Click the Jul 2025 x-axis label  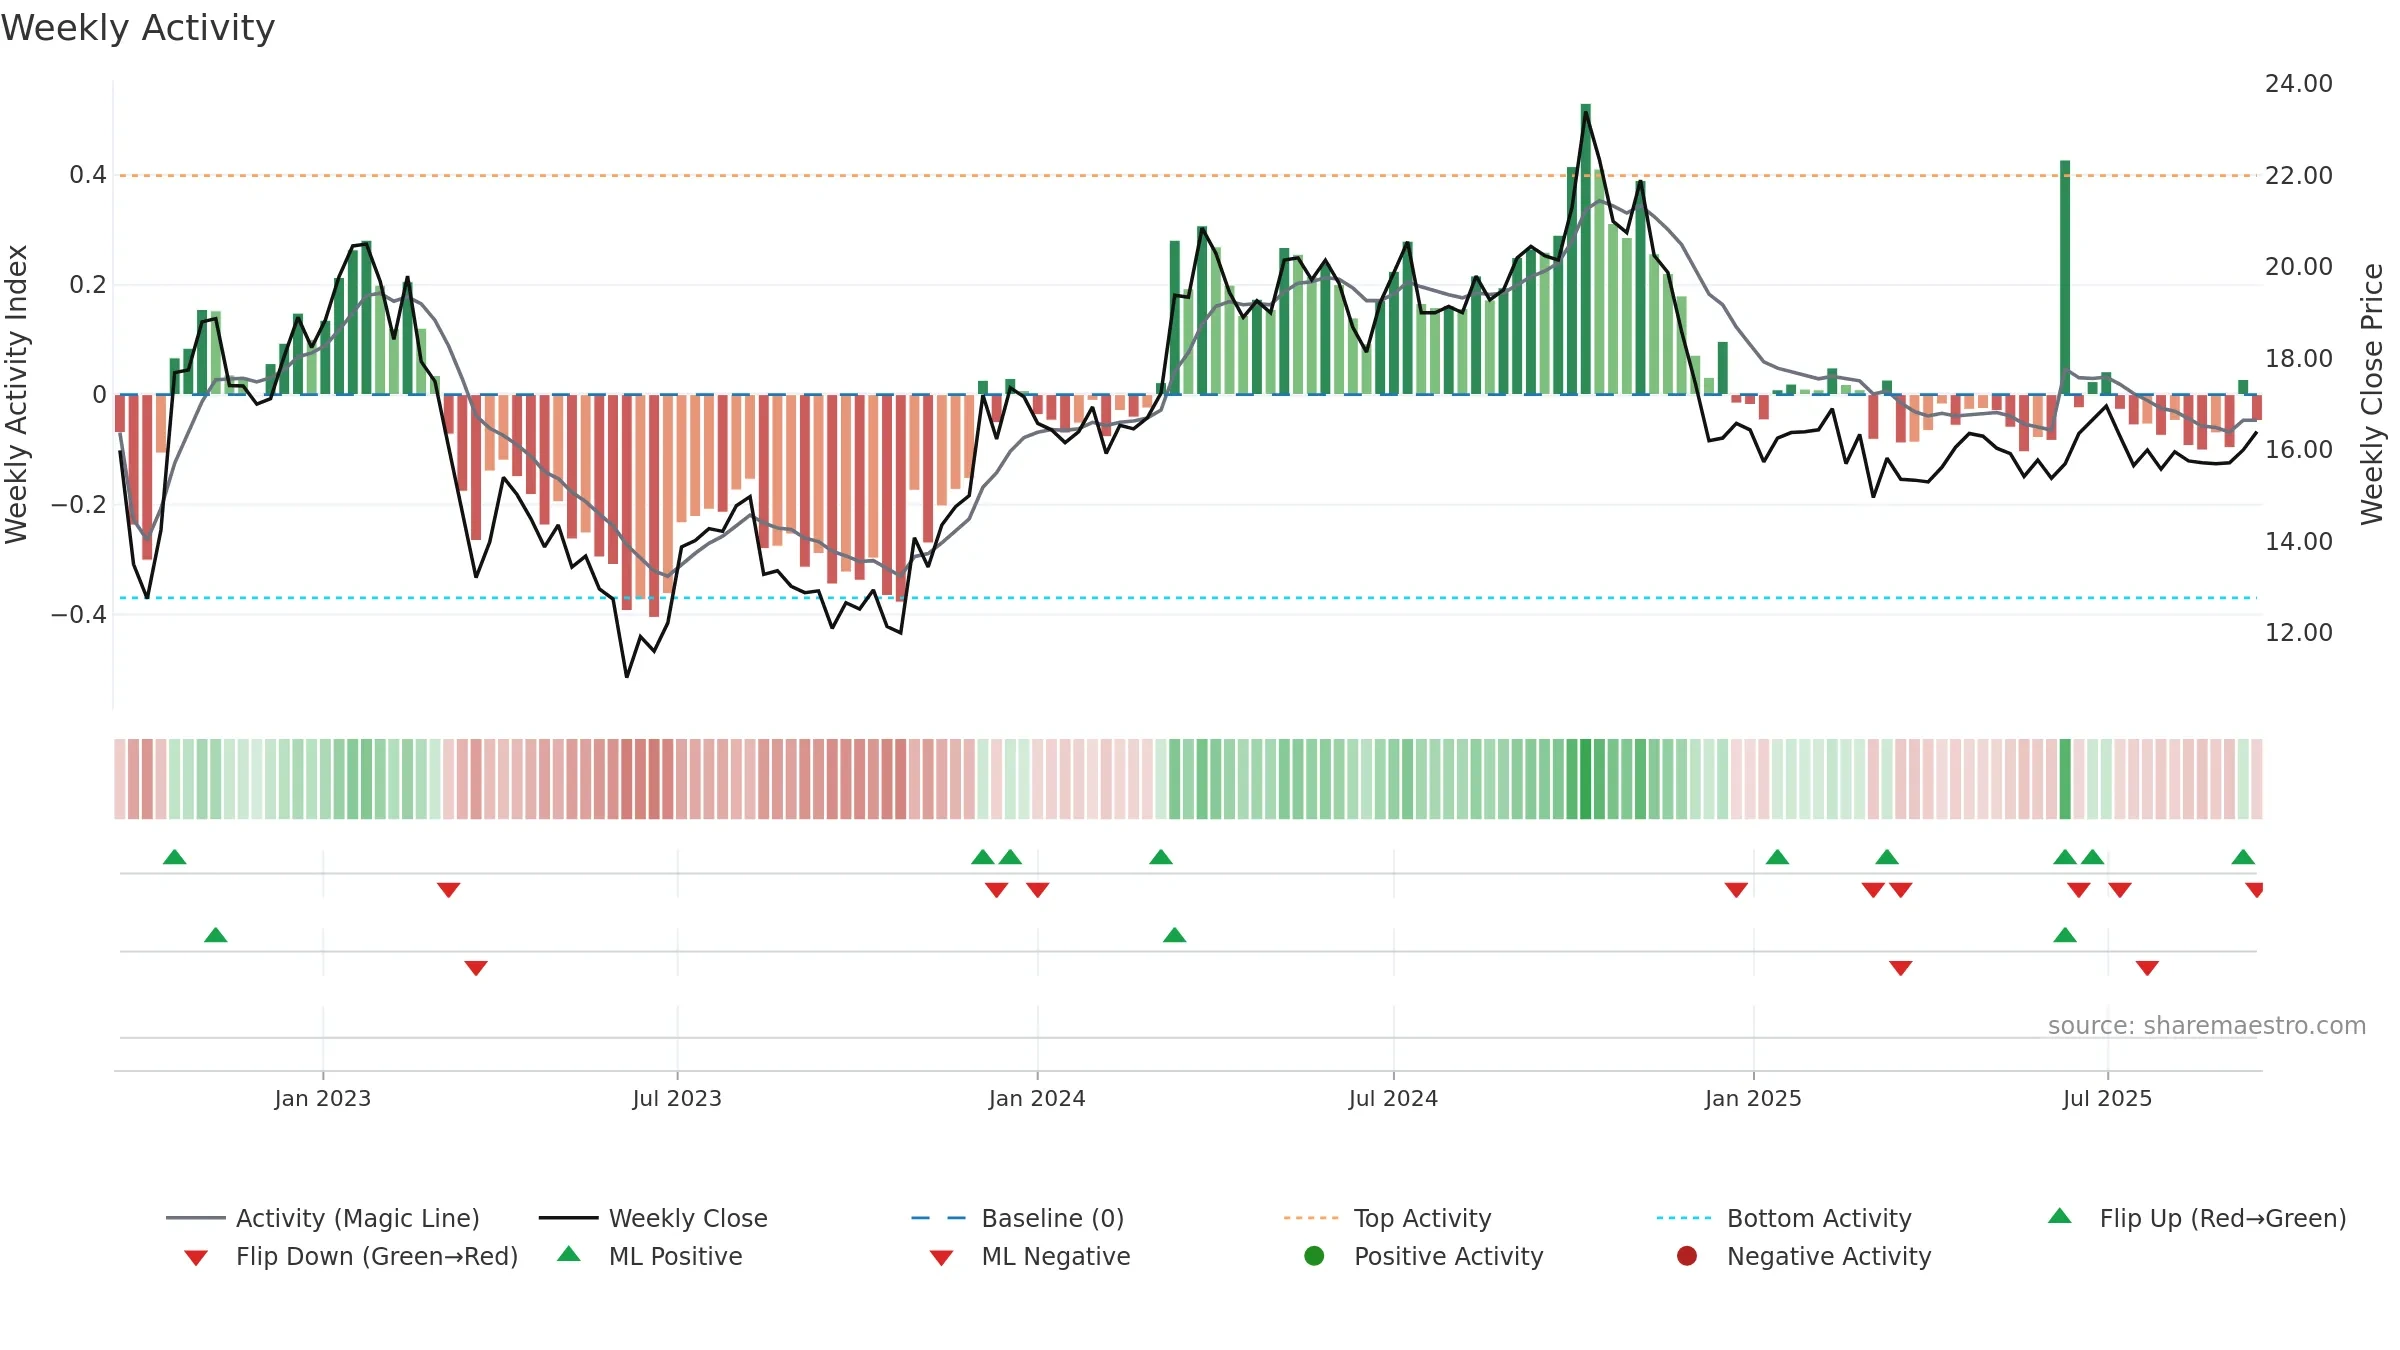coord(2107,1098)
